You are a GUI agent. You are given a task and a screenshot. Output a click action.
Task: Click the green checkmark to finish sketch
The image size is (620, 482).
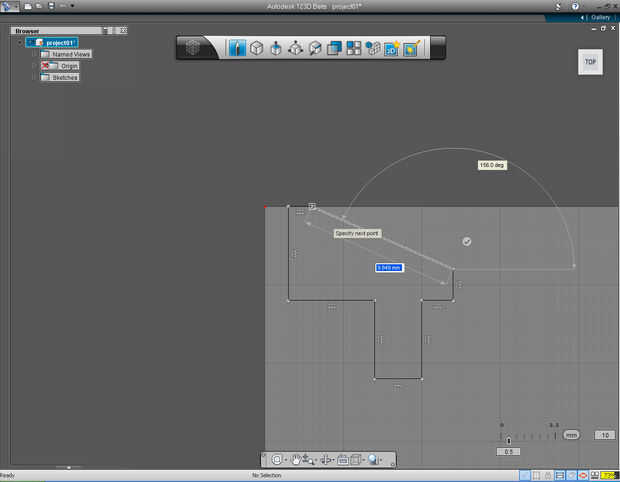(x=467, y=241)
